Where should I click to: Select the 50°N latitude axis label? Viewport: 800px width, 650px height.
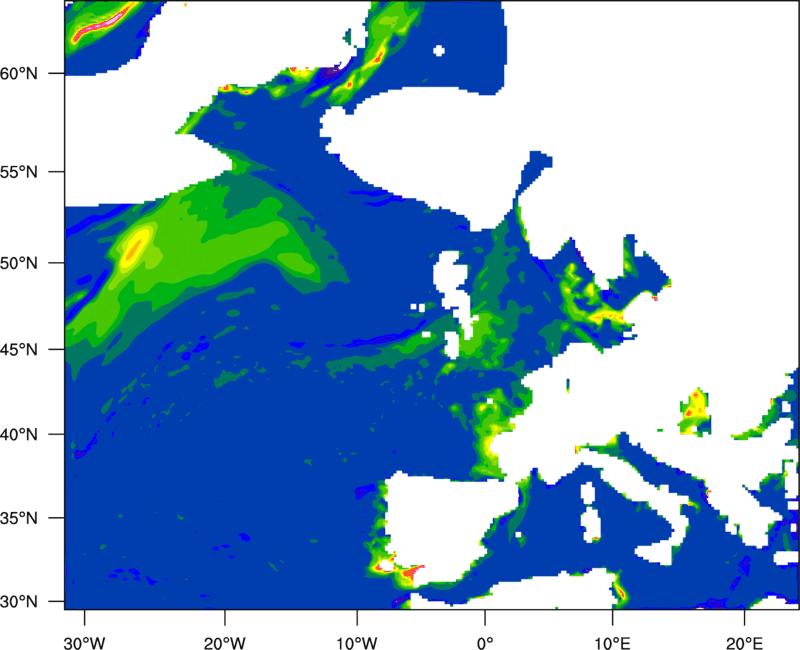point(19,263)
